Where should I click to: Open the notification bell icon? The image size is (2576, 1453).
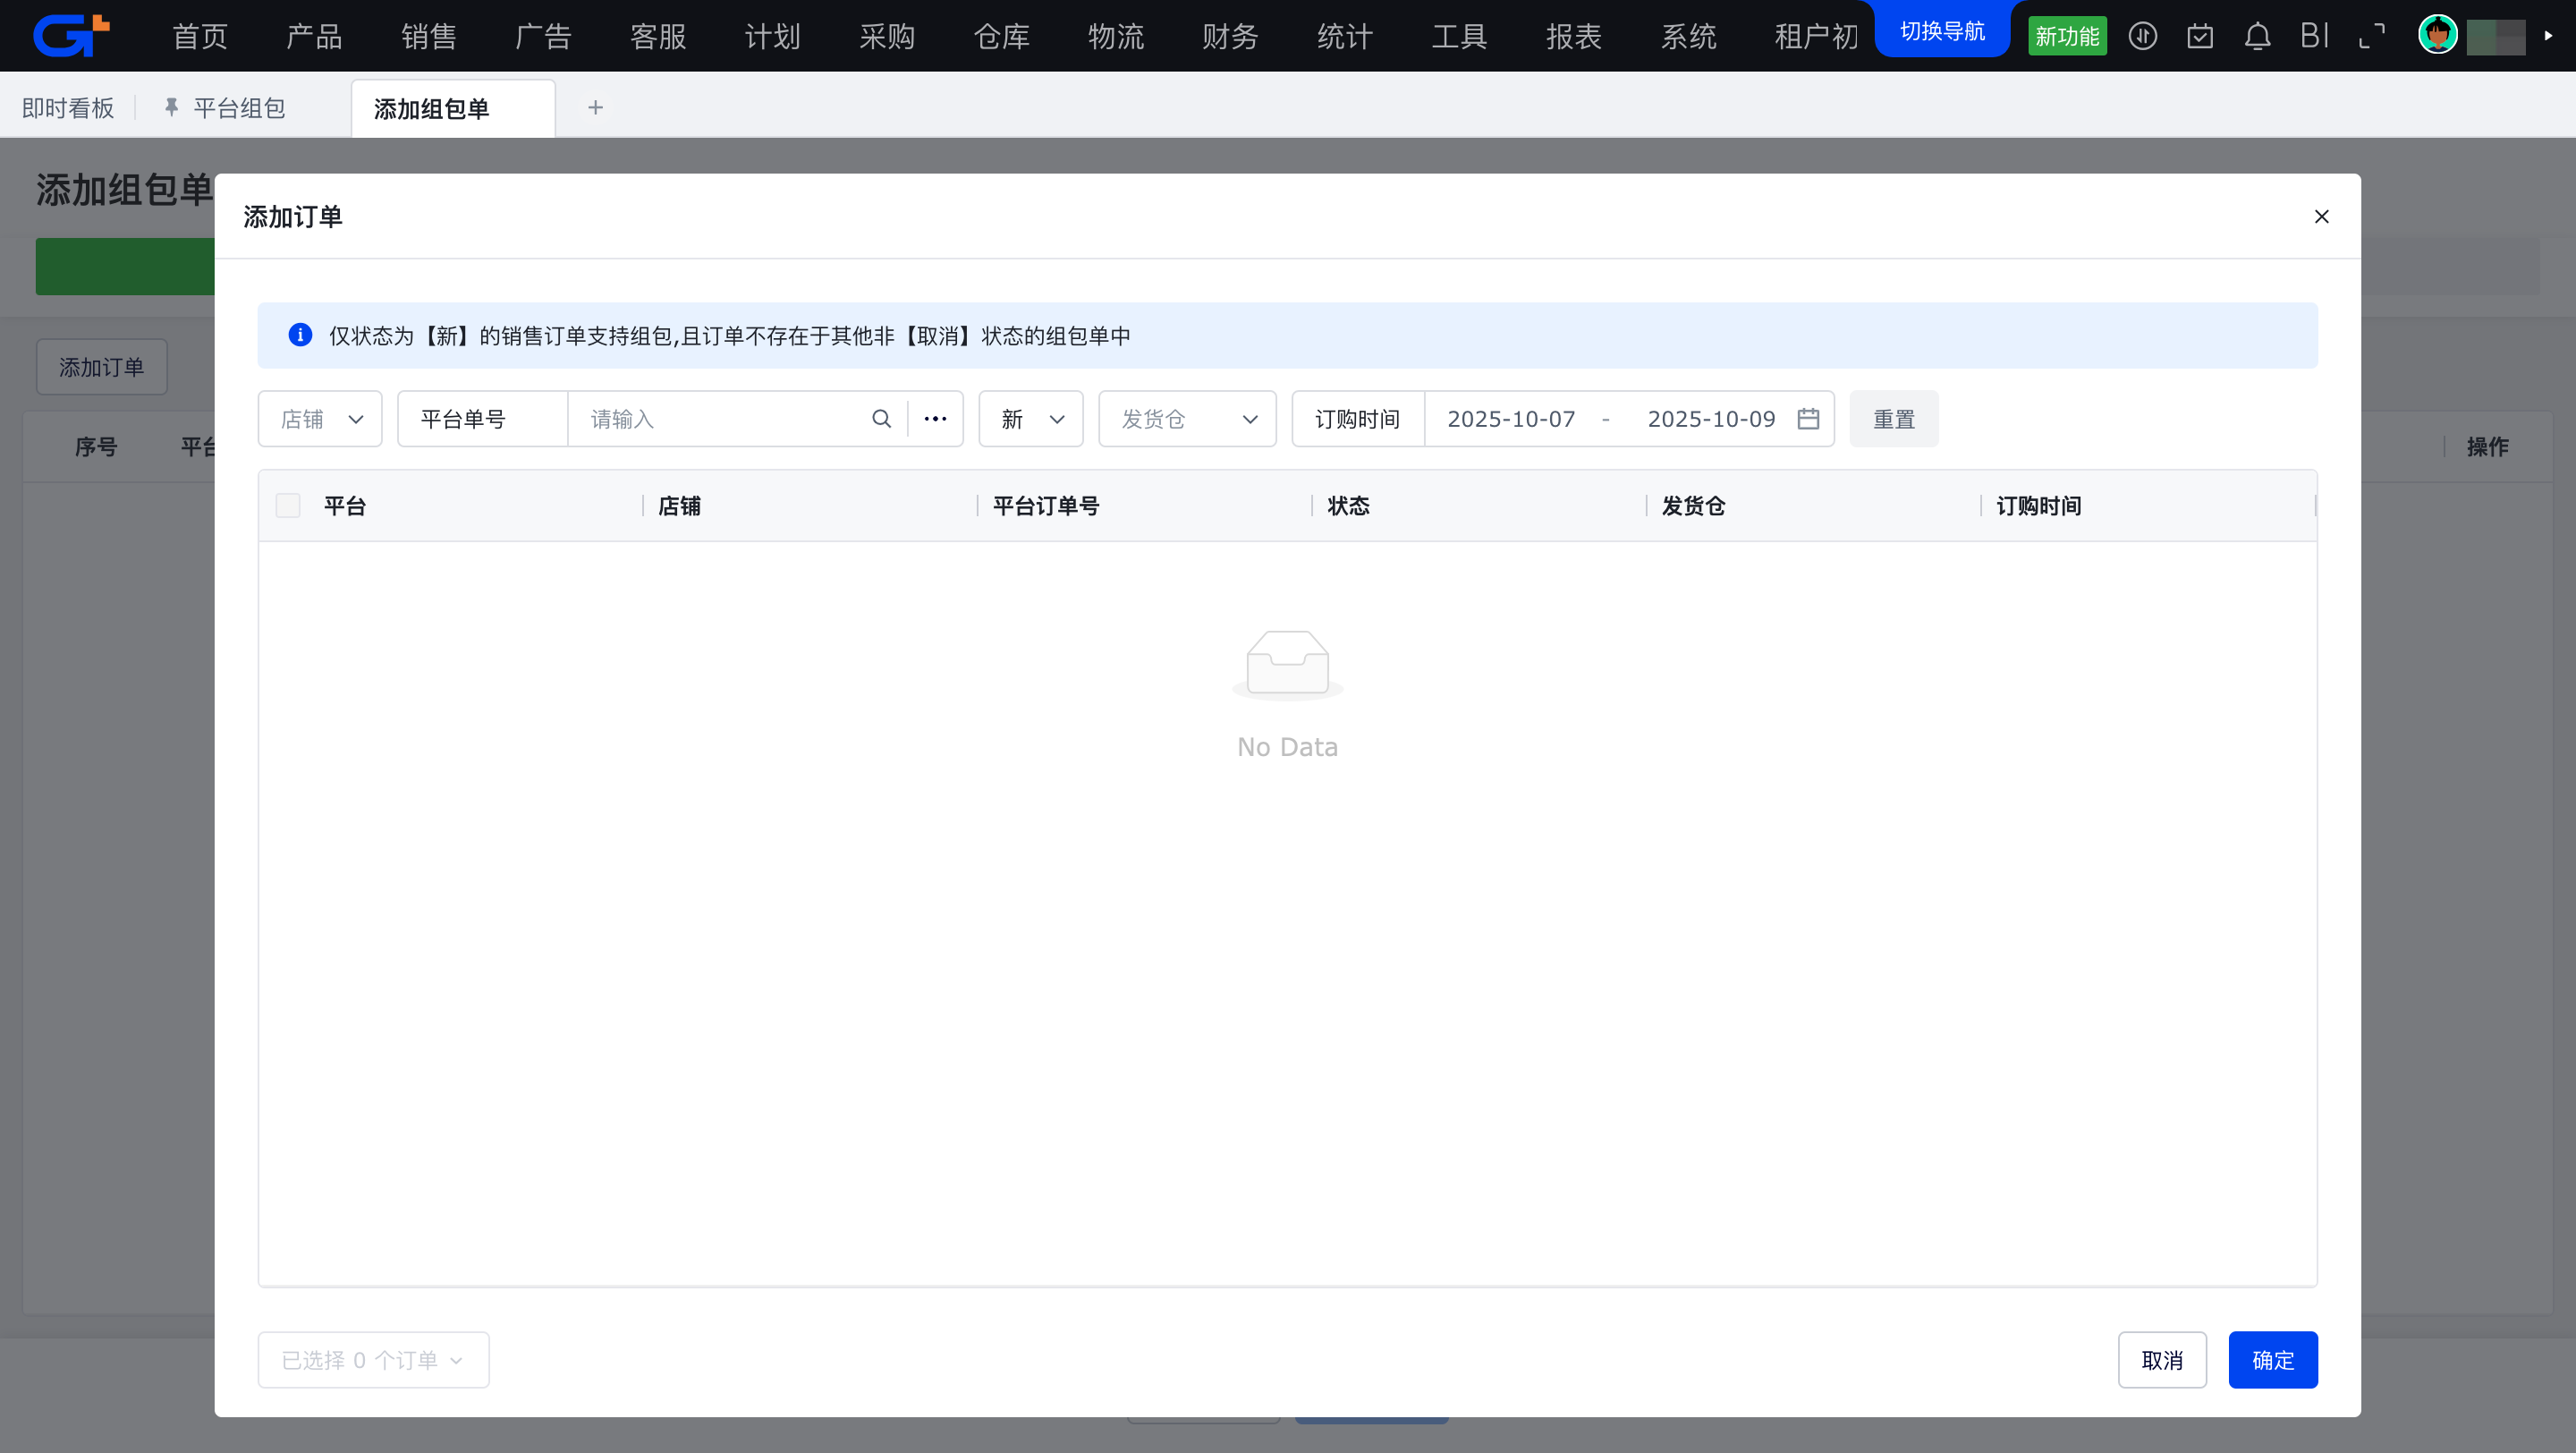[2257, 37]
